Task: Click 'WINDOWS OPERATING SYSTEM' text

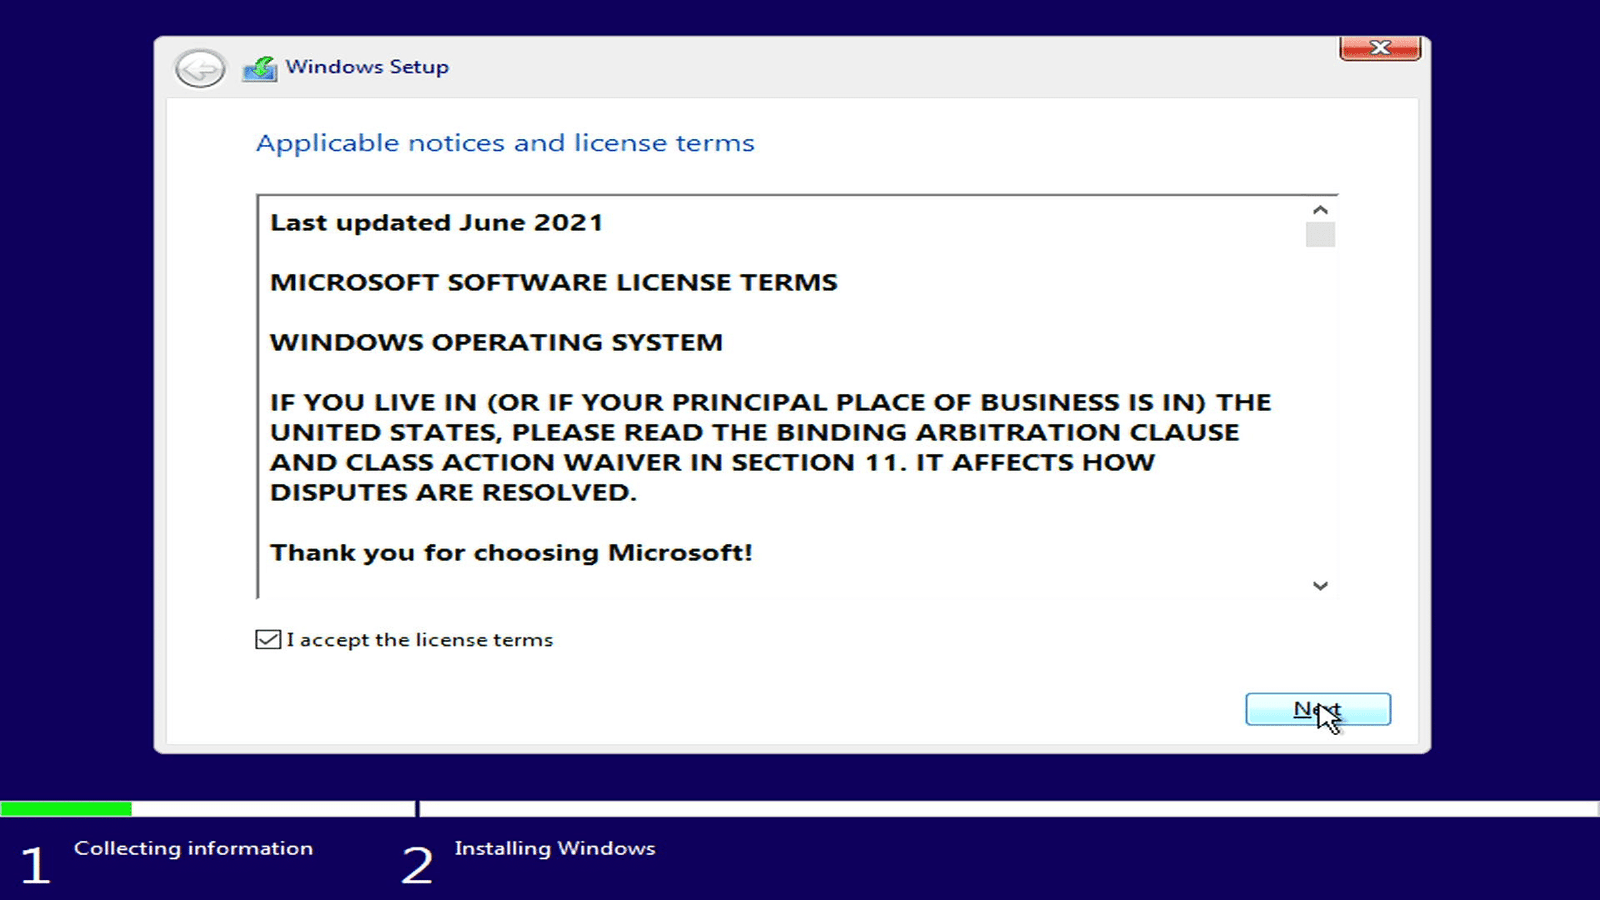Action: (x=496, y=343)
